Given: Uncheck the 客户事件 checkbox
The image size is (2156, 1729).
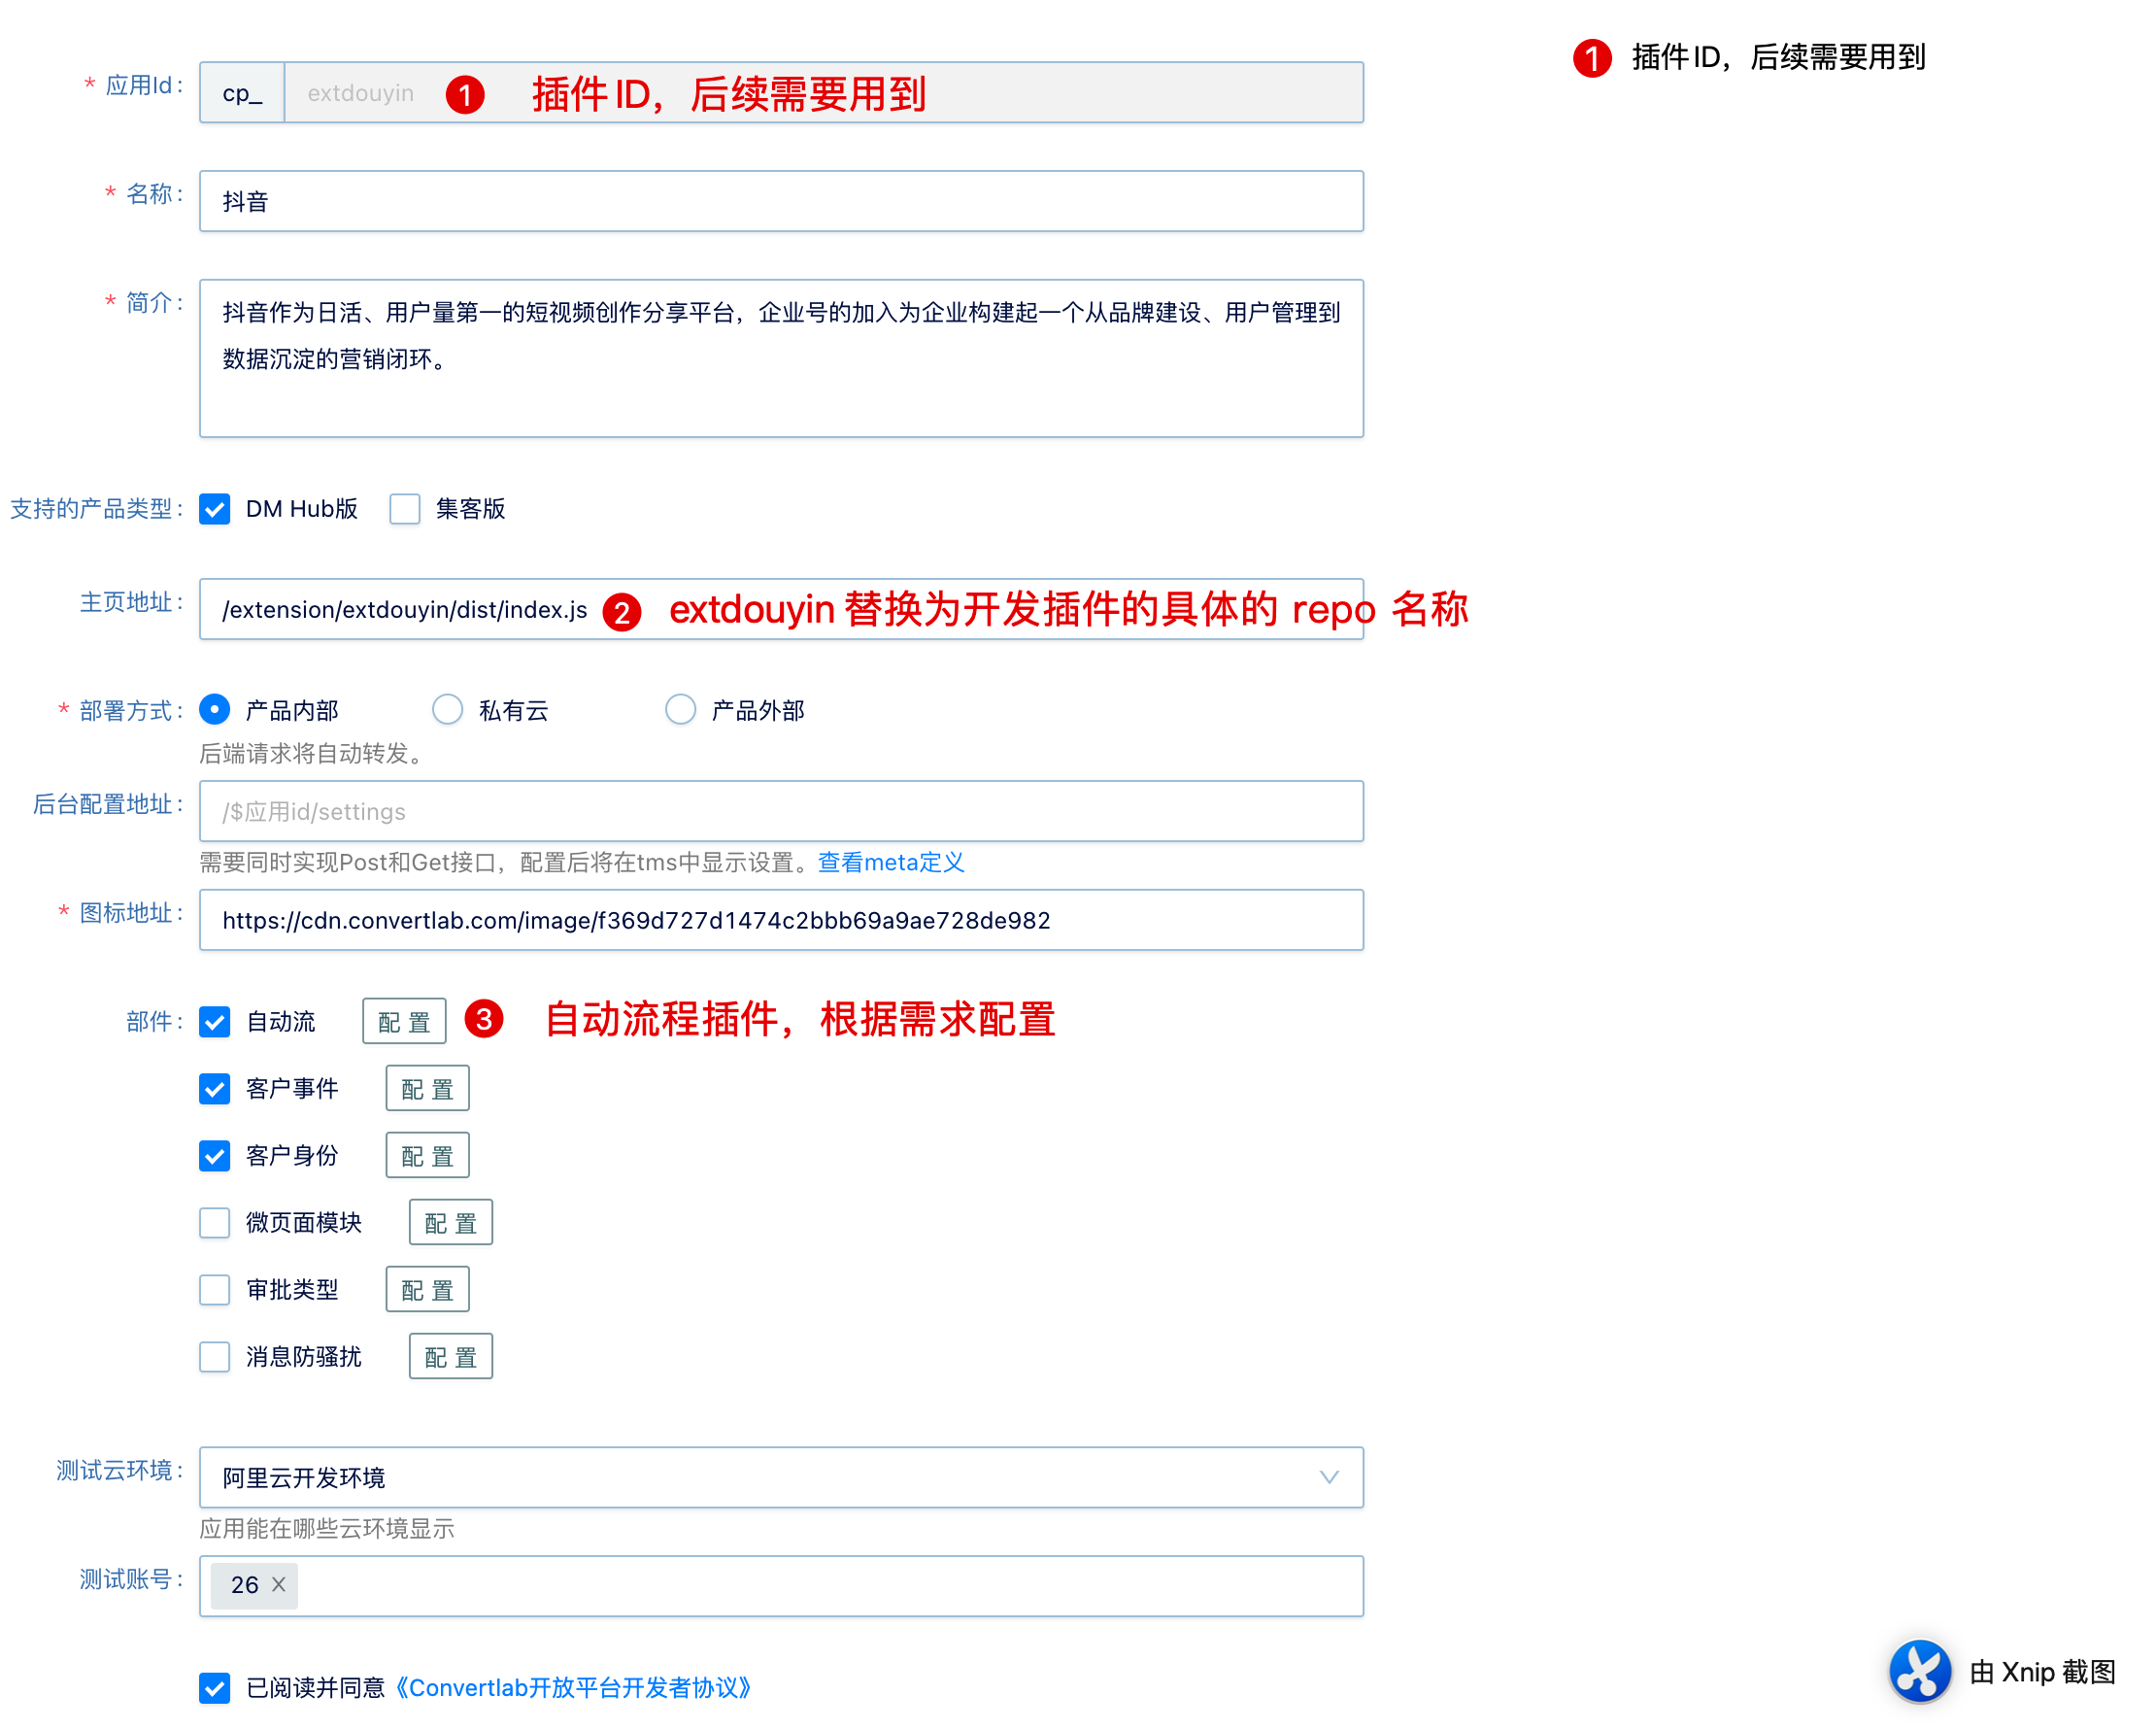Looking at the screenshot, I should [215, 1088].
